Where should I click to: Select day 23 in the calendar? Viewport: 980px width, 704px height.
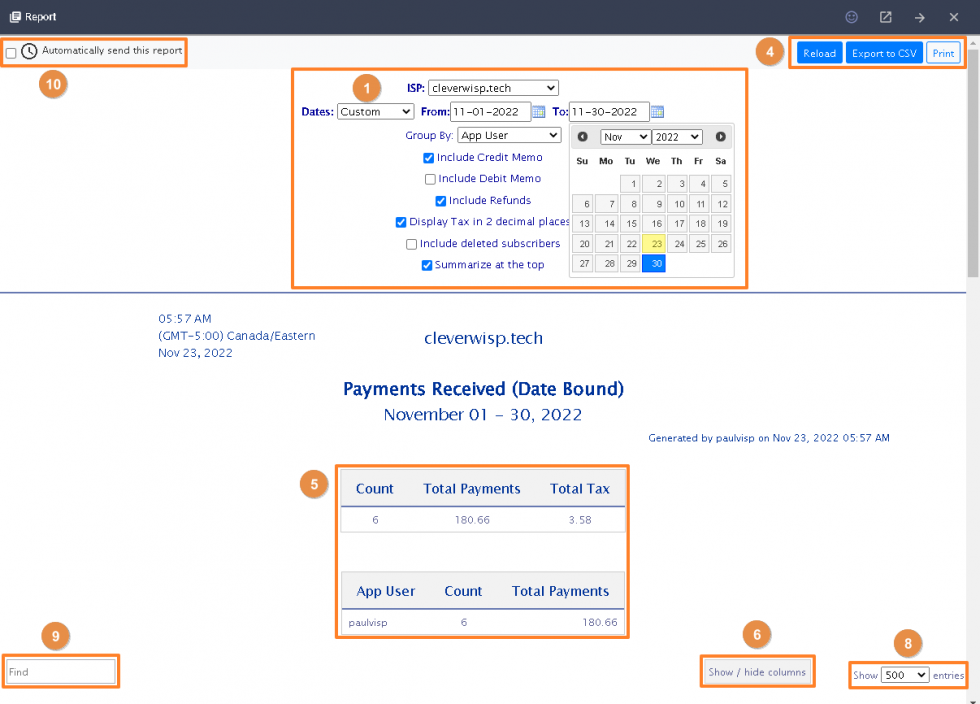pyautogui.click(x=653, y=243)
